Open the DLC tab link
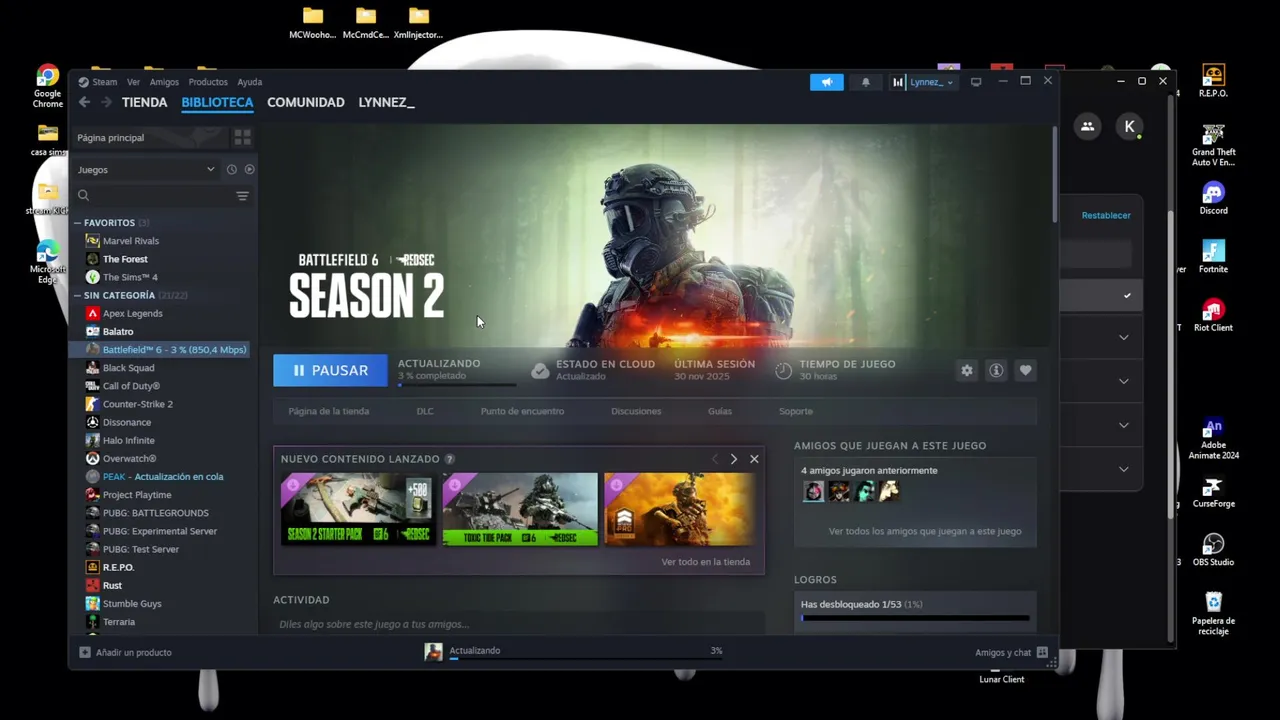This screenshot has width=1280, height=720. click(x=425, y=411)
